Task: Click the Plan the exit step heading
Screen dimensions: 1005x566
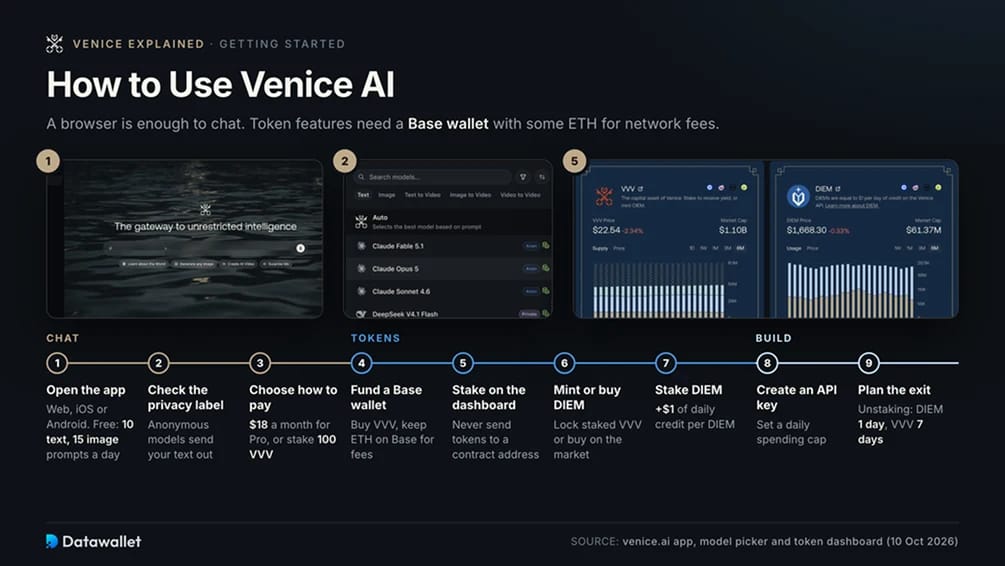Action: point(894,390)
